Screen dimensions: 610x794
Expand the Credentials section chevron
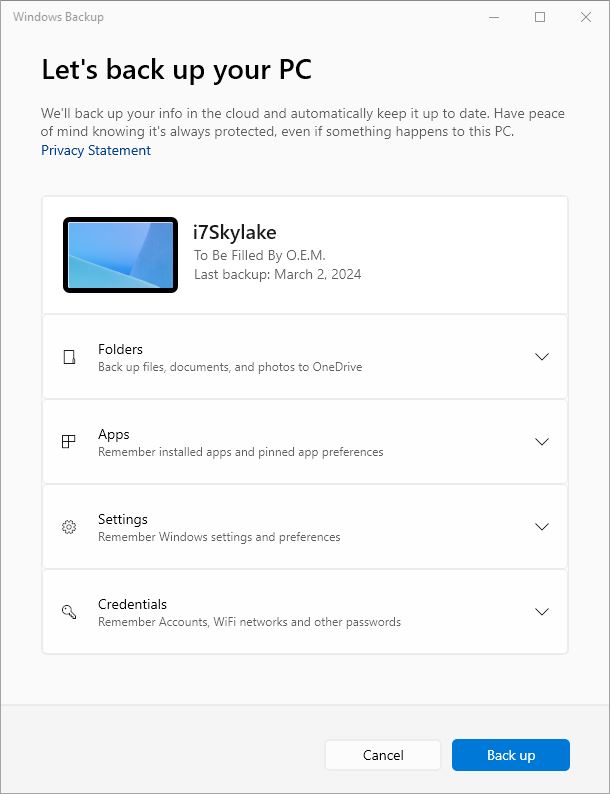pyautogui.click(x=542, y=612)
